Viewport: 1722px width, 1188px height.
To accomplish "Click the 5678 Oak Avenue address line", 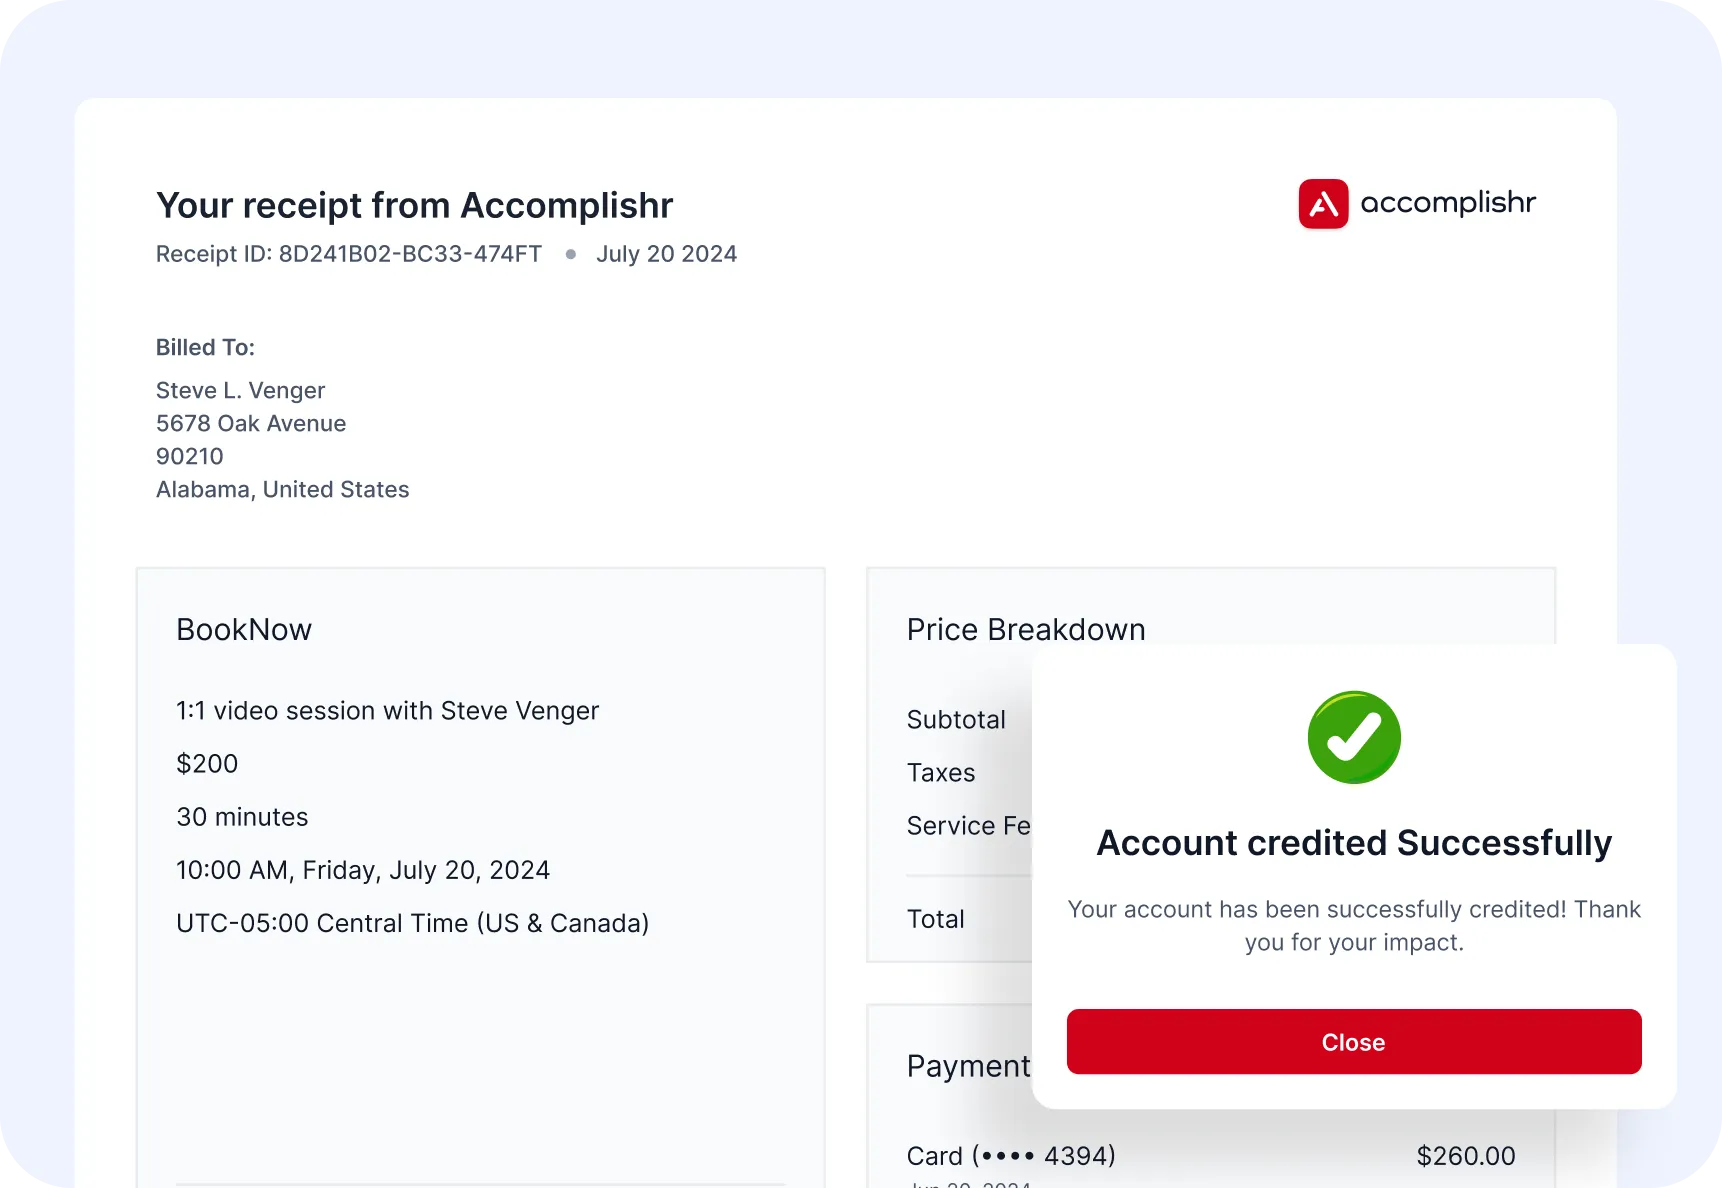I will pos(251,423).
